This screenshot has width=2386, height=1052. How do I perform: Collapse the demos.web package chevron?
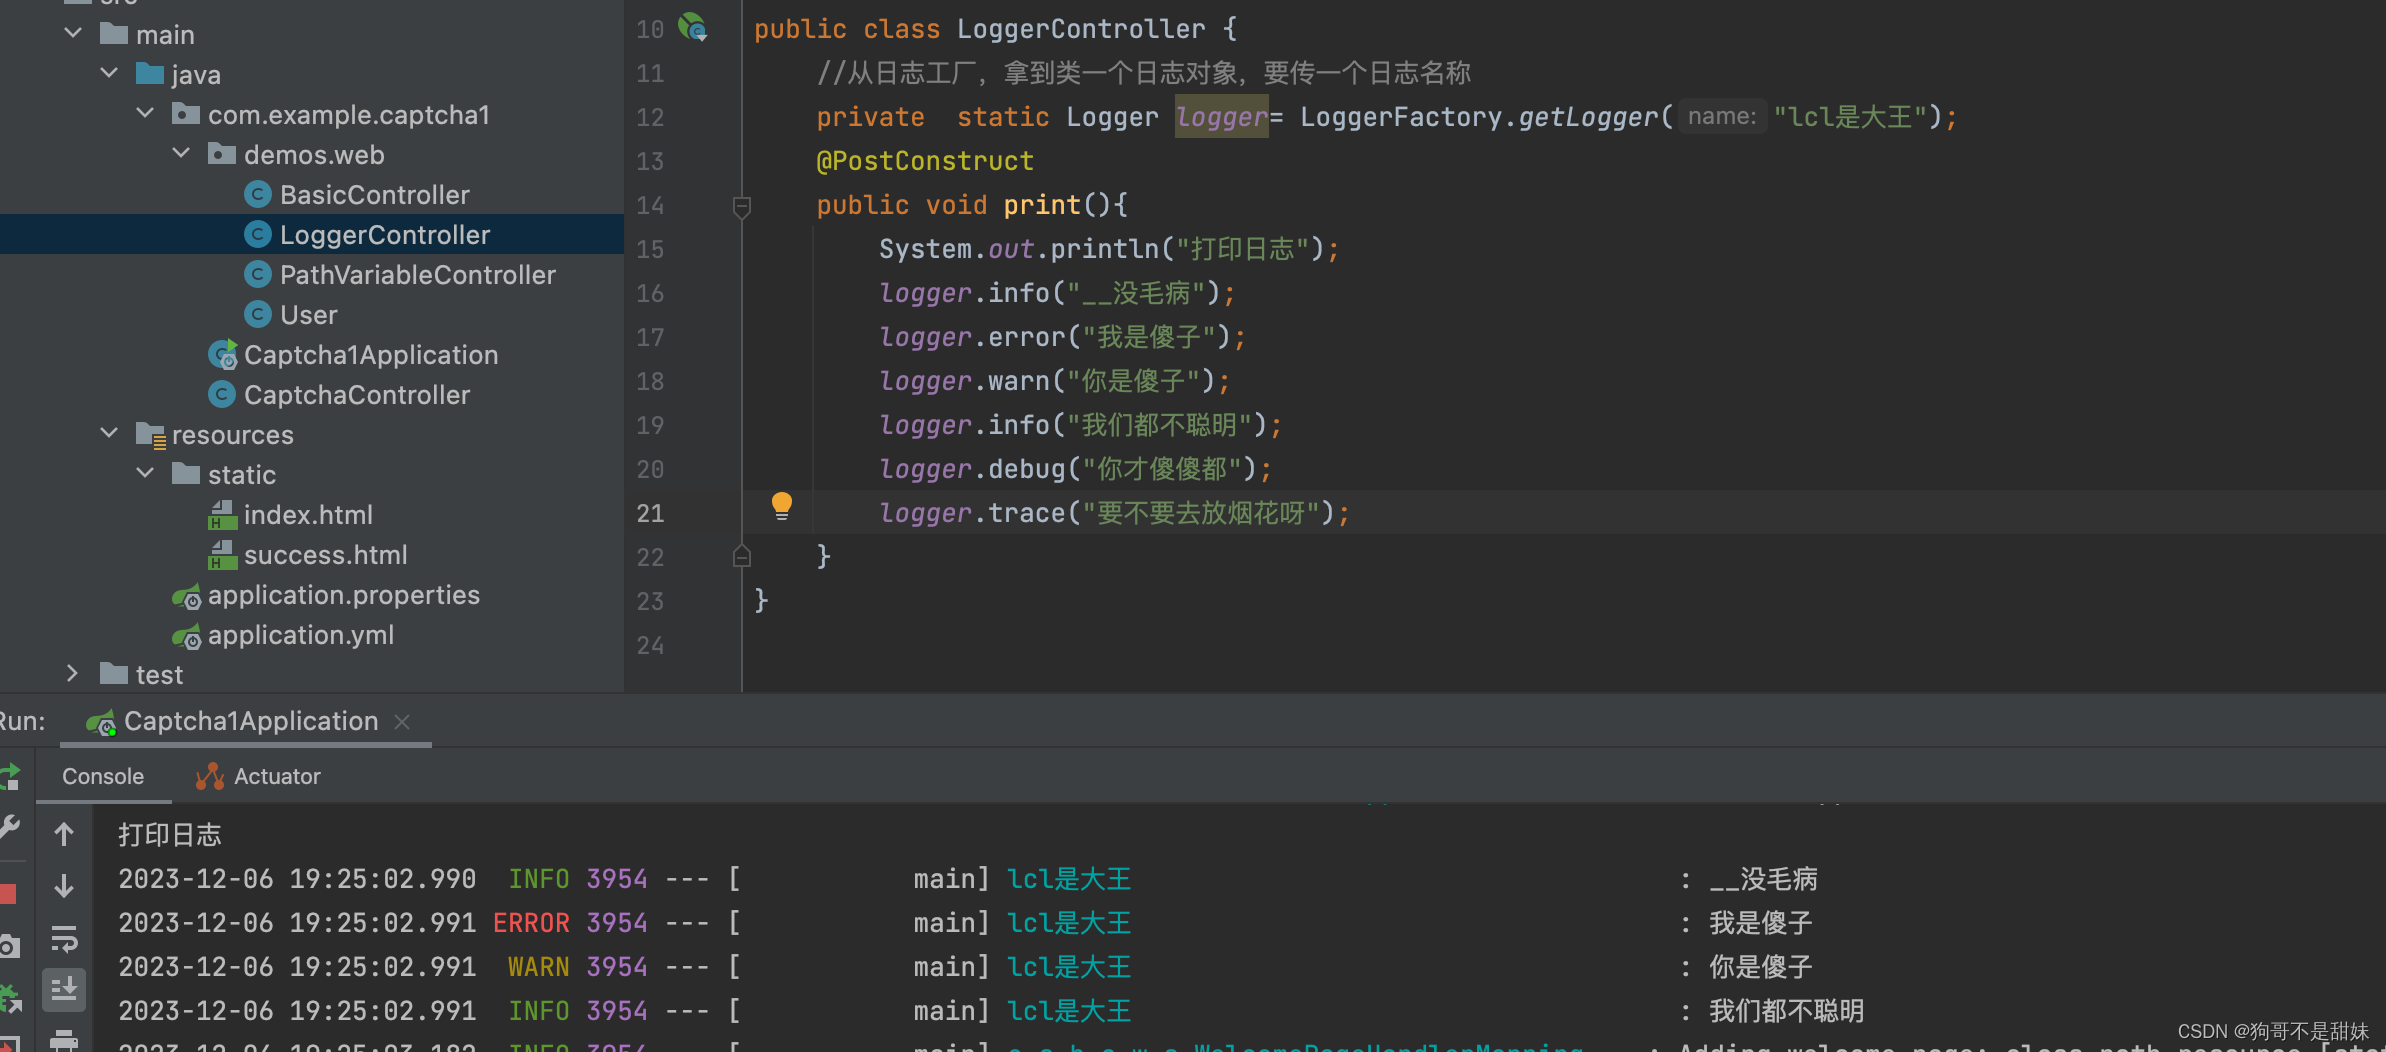pyautogui.click(x=181, y=153)
